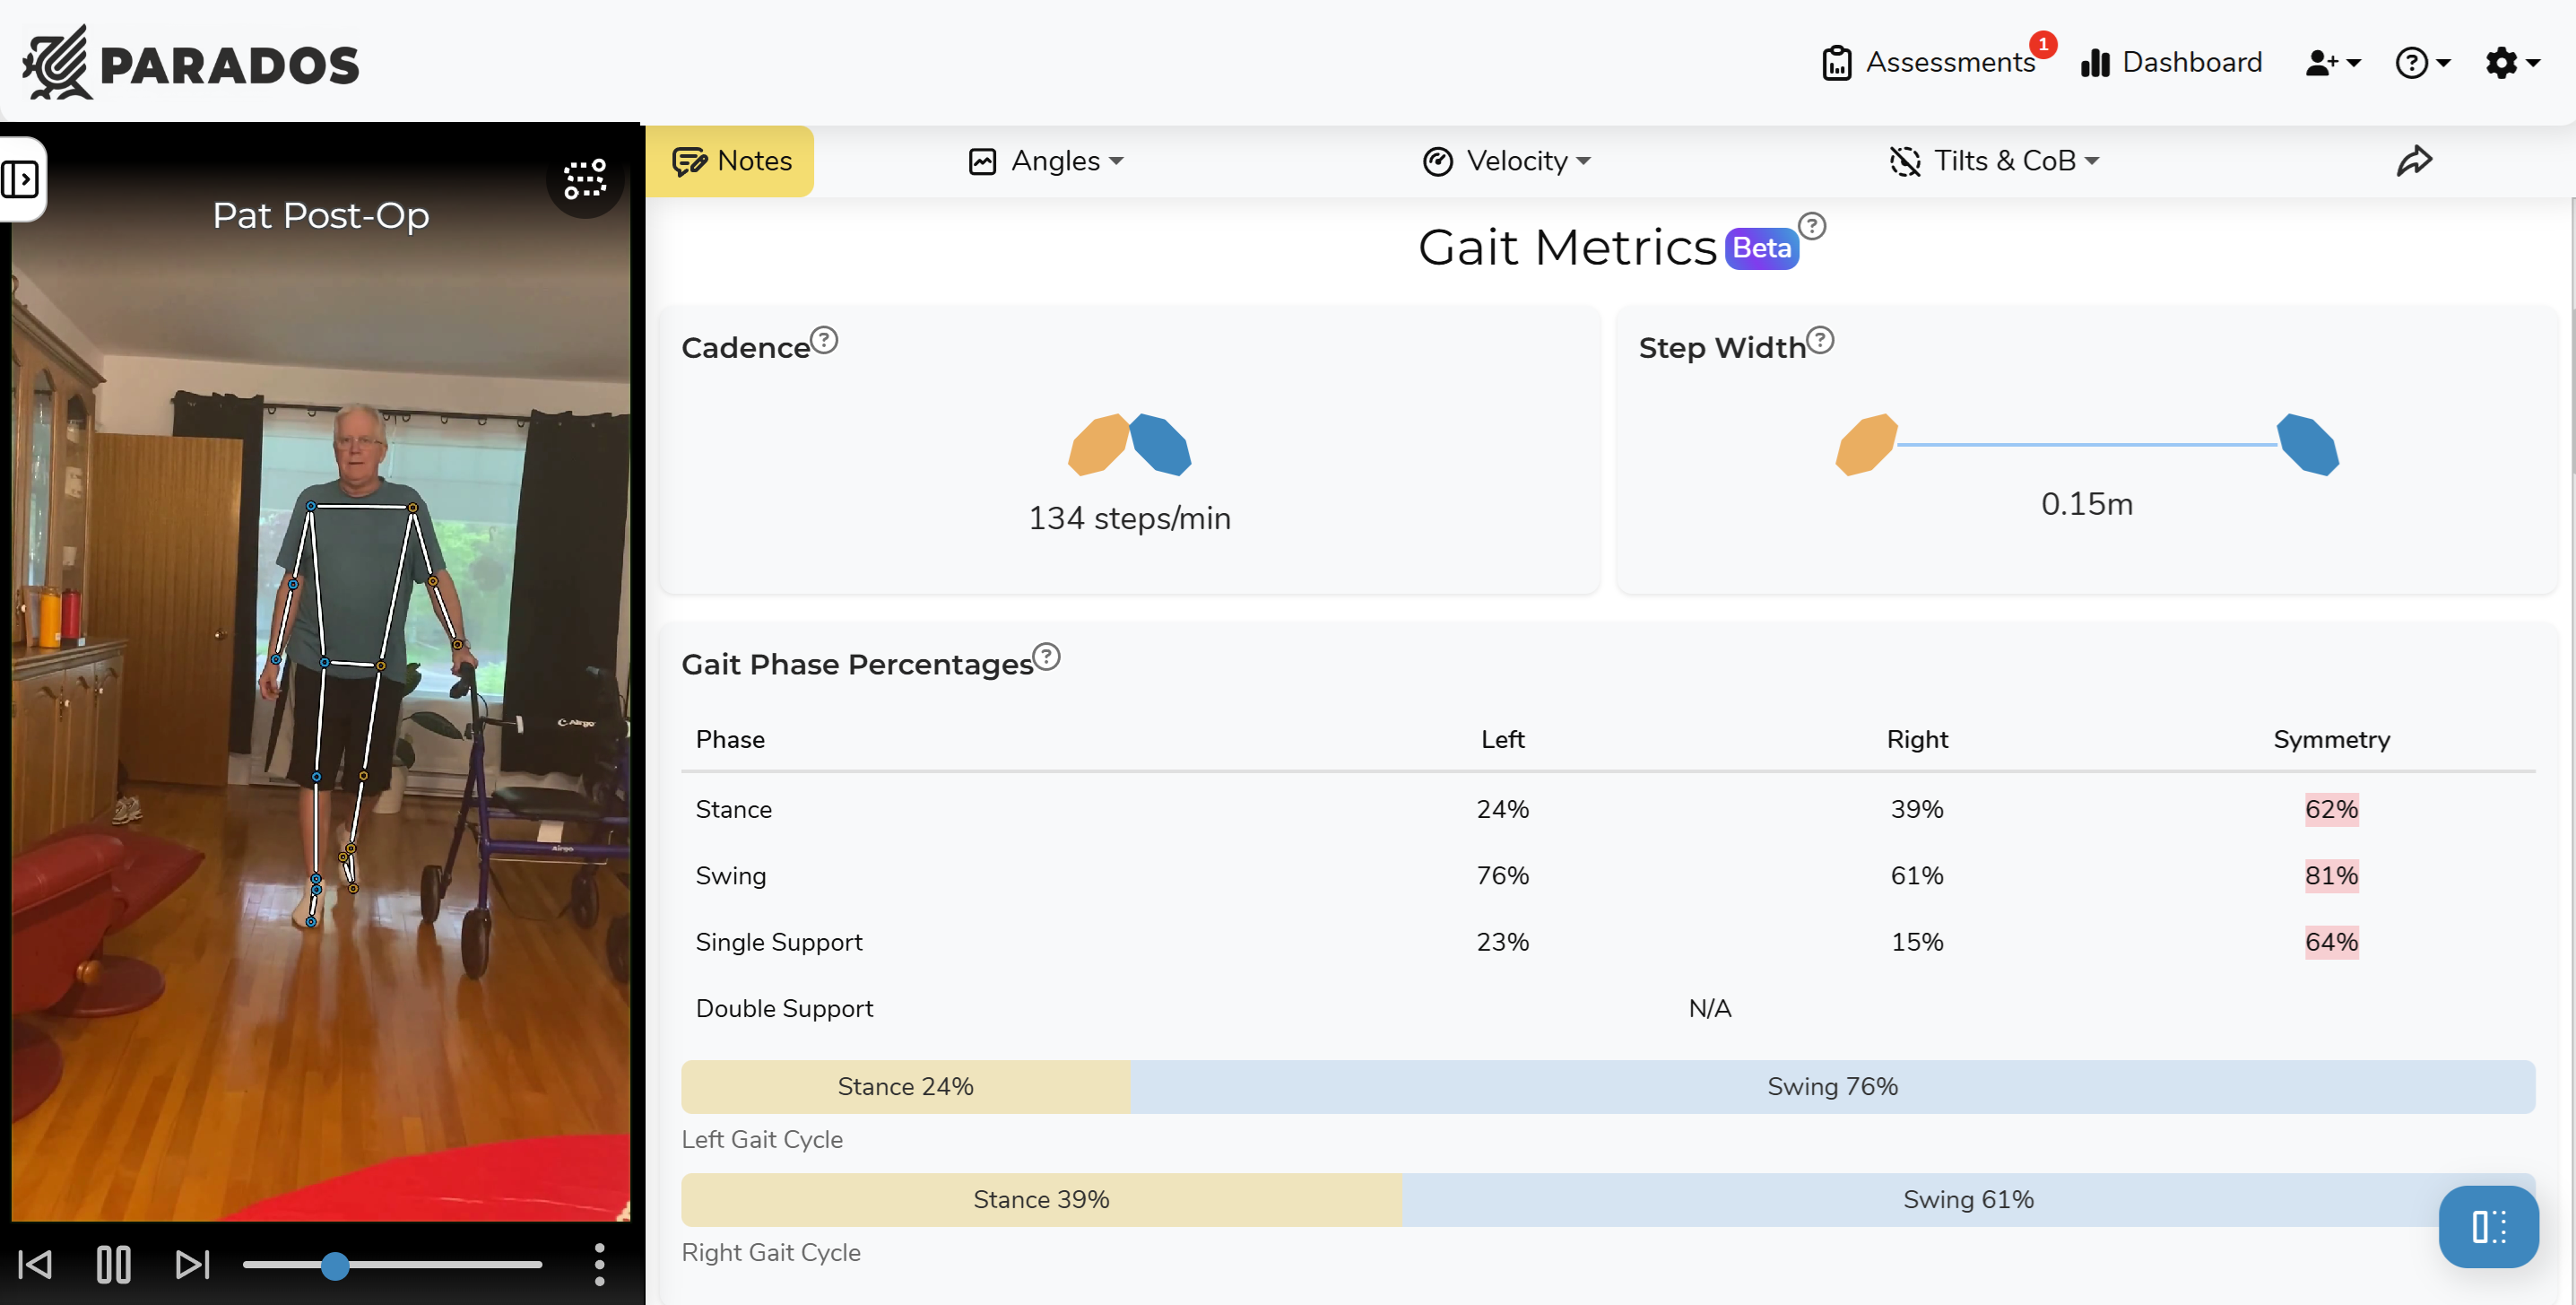The width and height of the screenshot is (2576, 1305).
Task: Expand the video sidebar panel
Action: [x=21, y=179]
